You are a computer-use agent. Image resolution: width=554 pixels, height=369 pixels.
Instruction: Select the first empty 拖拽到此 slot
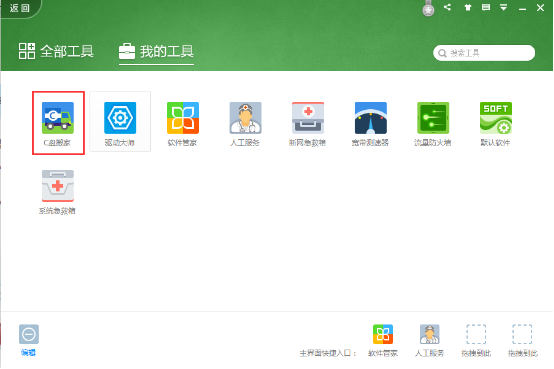coord(476,340)
